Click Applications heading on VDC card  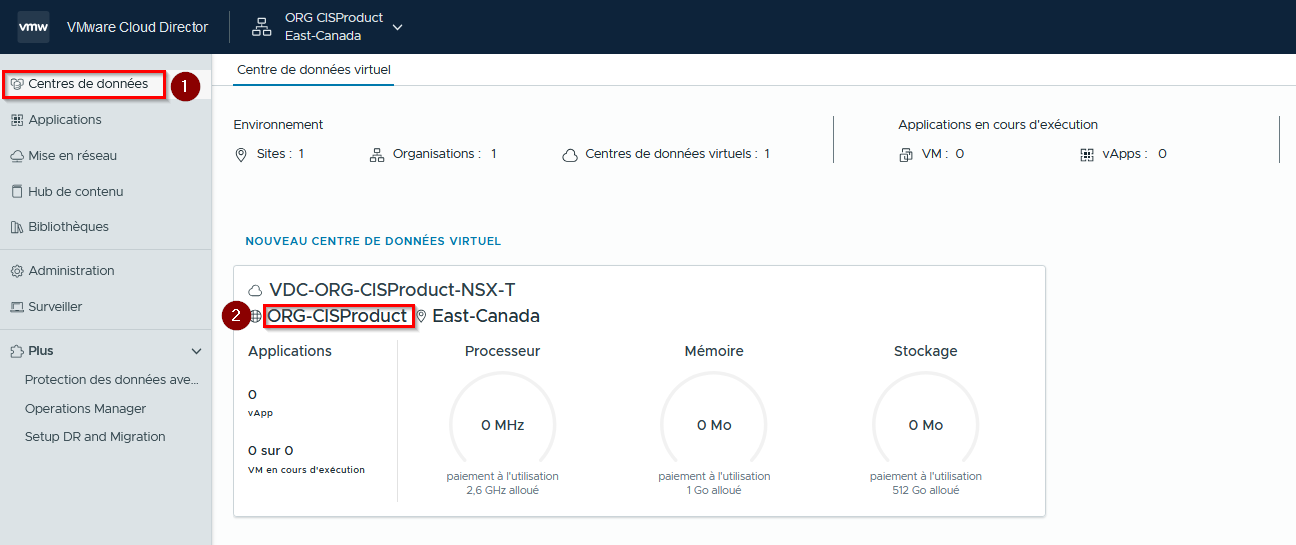pyautogui.click(x=290, y=351)
